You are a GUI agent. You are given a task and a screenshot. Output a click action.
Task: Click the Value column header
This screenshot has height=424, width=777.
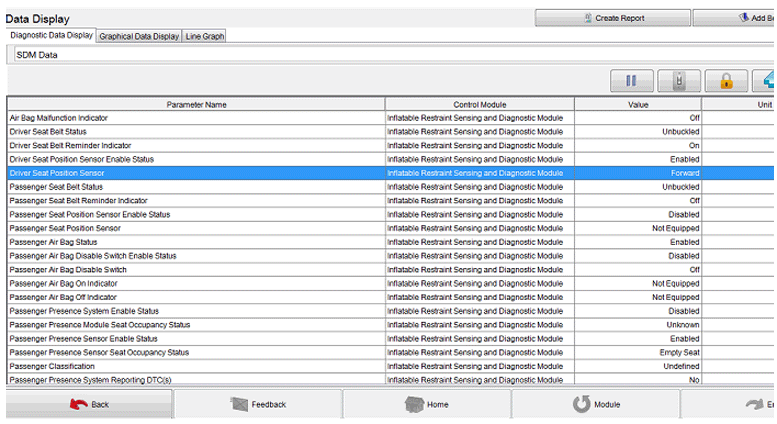coord(638,105)
